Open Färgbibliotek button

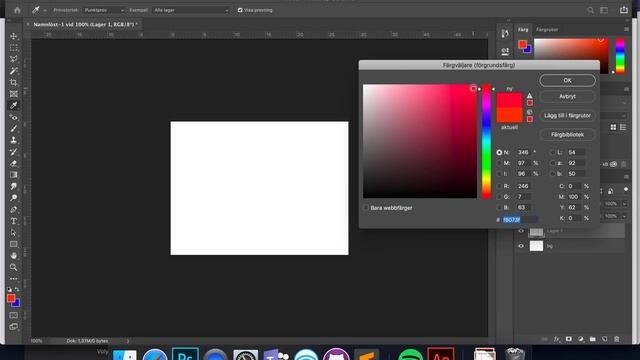(x=567, y=135)
